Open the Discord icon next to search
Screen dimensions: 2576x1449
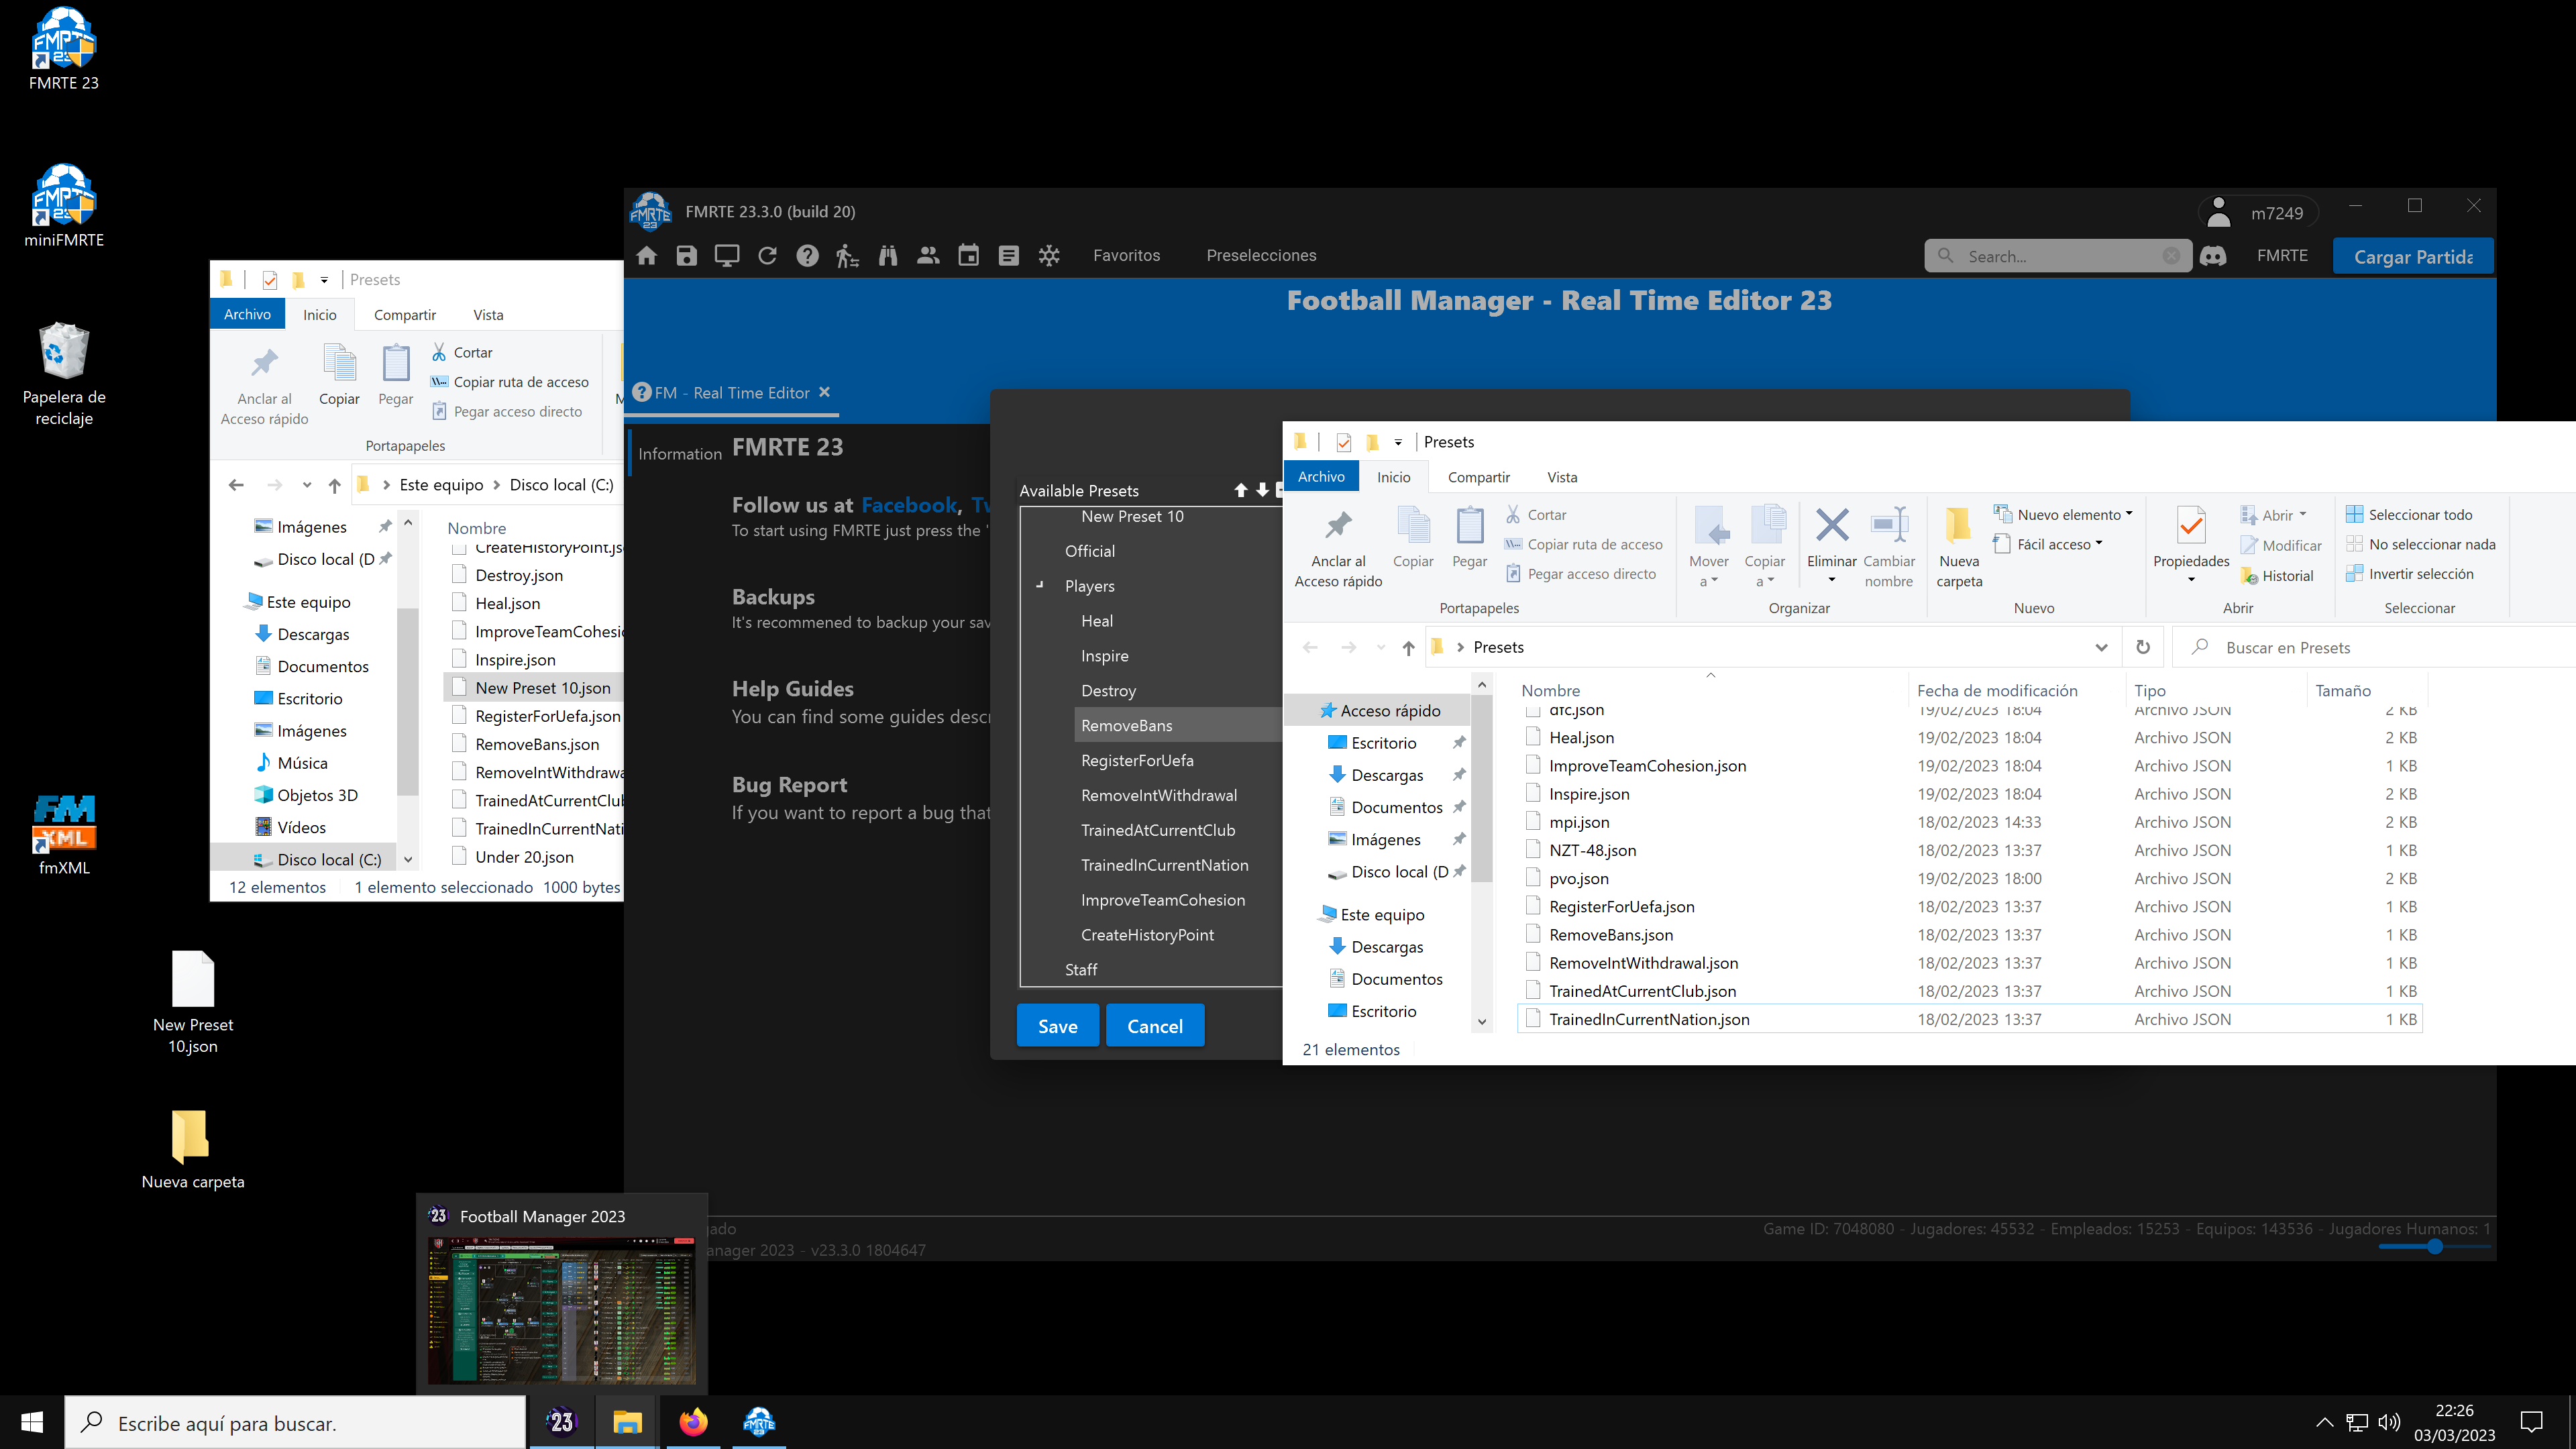(2213, 256)
